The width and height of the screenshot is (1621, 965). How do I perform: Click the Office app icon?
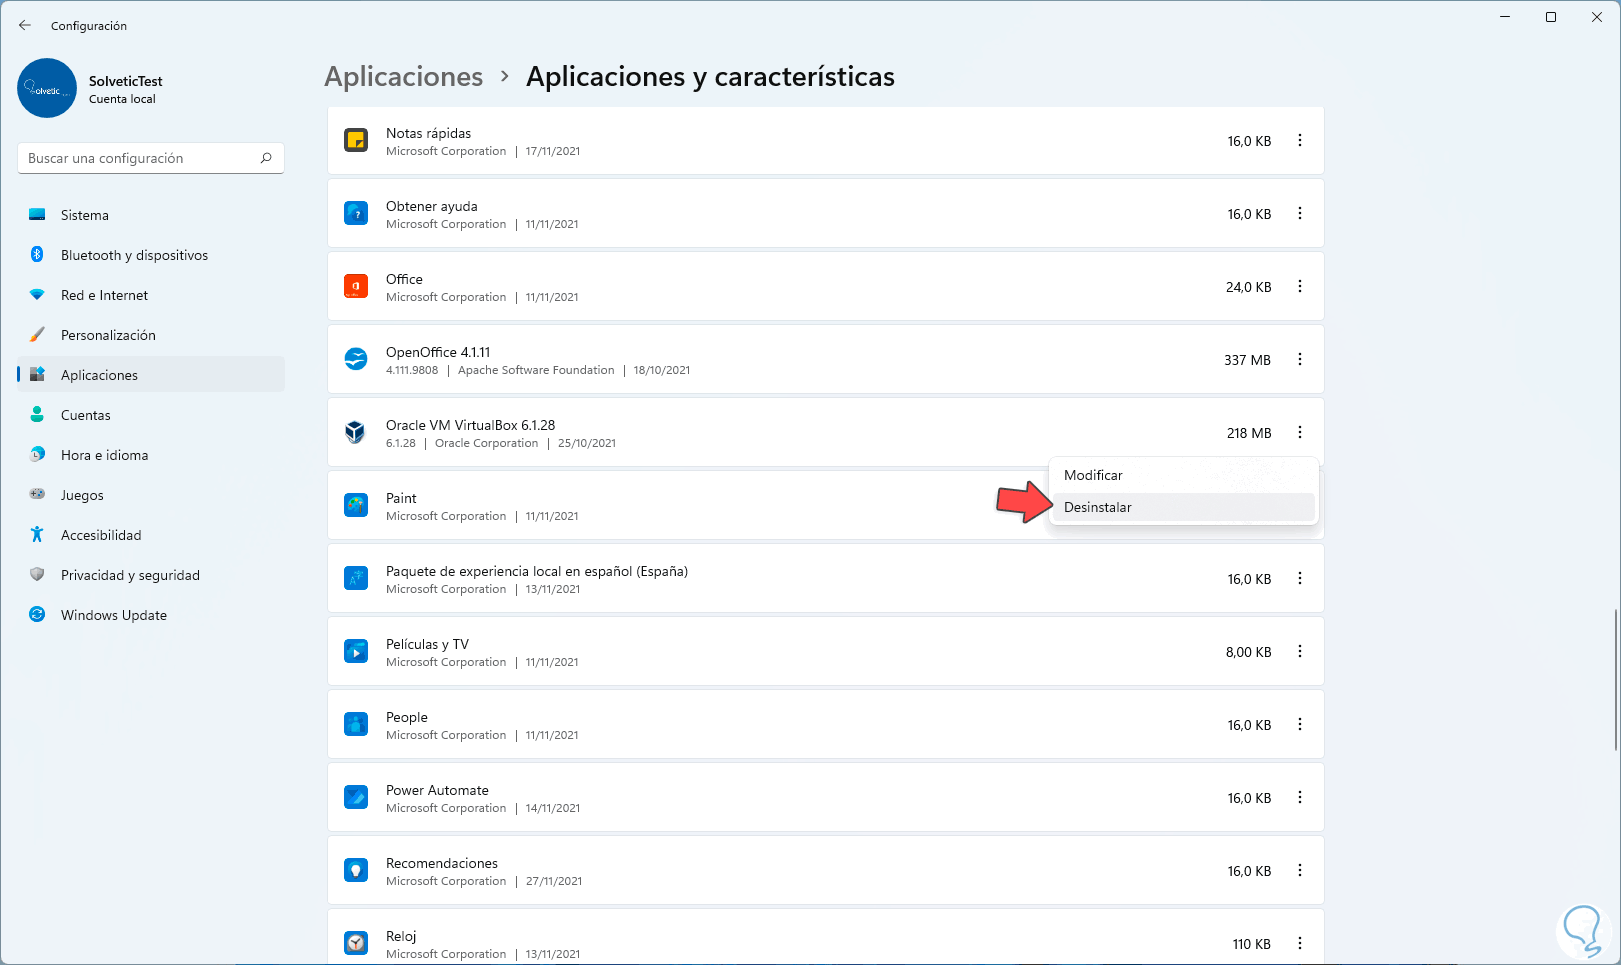[356, 286]
